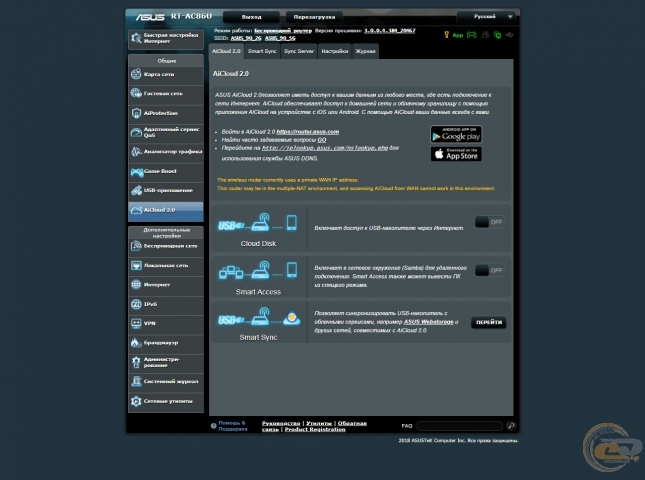Click the Выход (logout) button
Viewport: 645px width, 480px height.
point(251,17)
